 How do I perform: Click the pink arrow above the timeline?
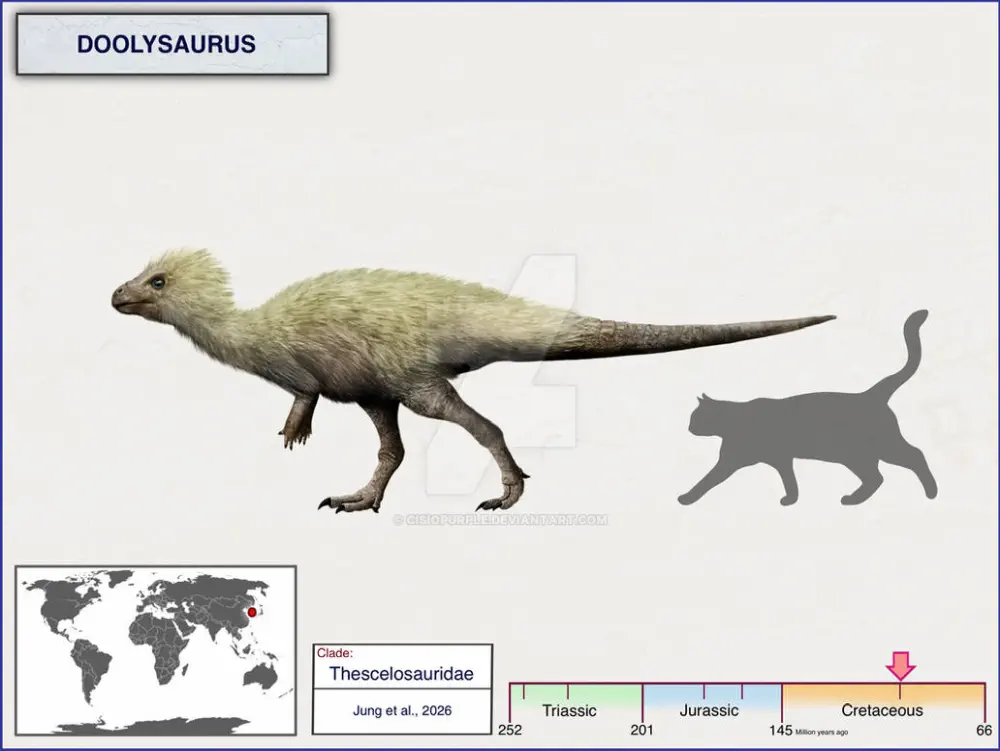pyautogui.click(x=900, y=665)
